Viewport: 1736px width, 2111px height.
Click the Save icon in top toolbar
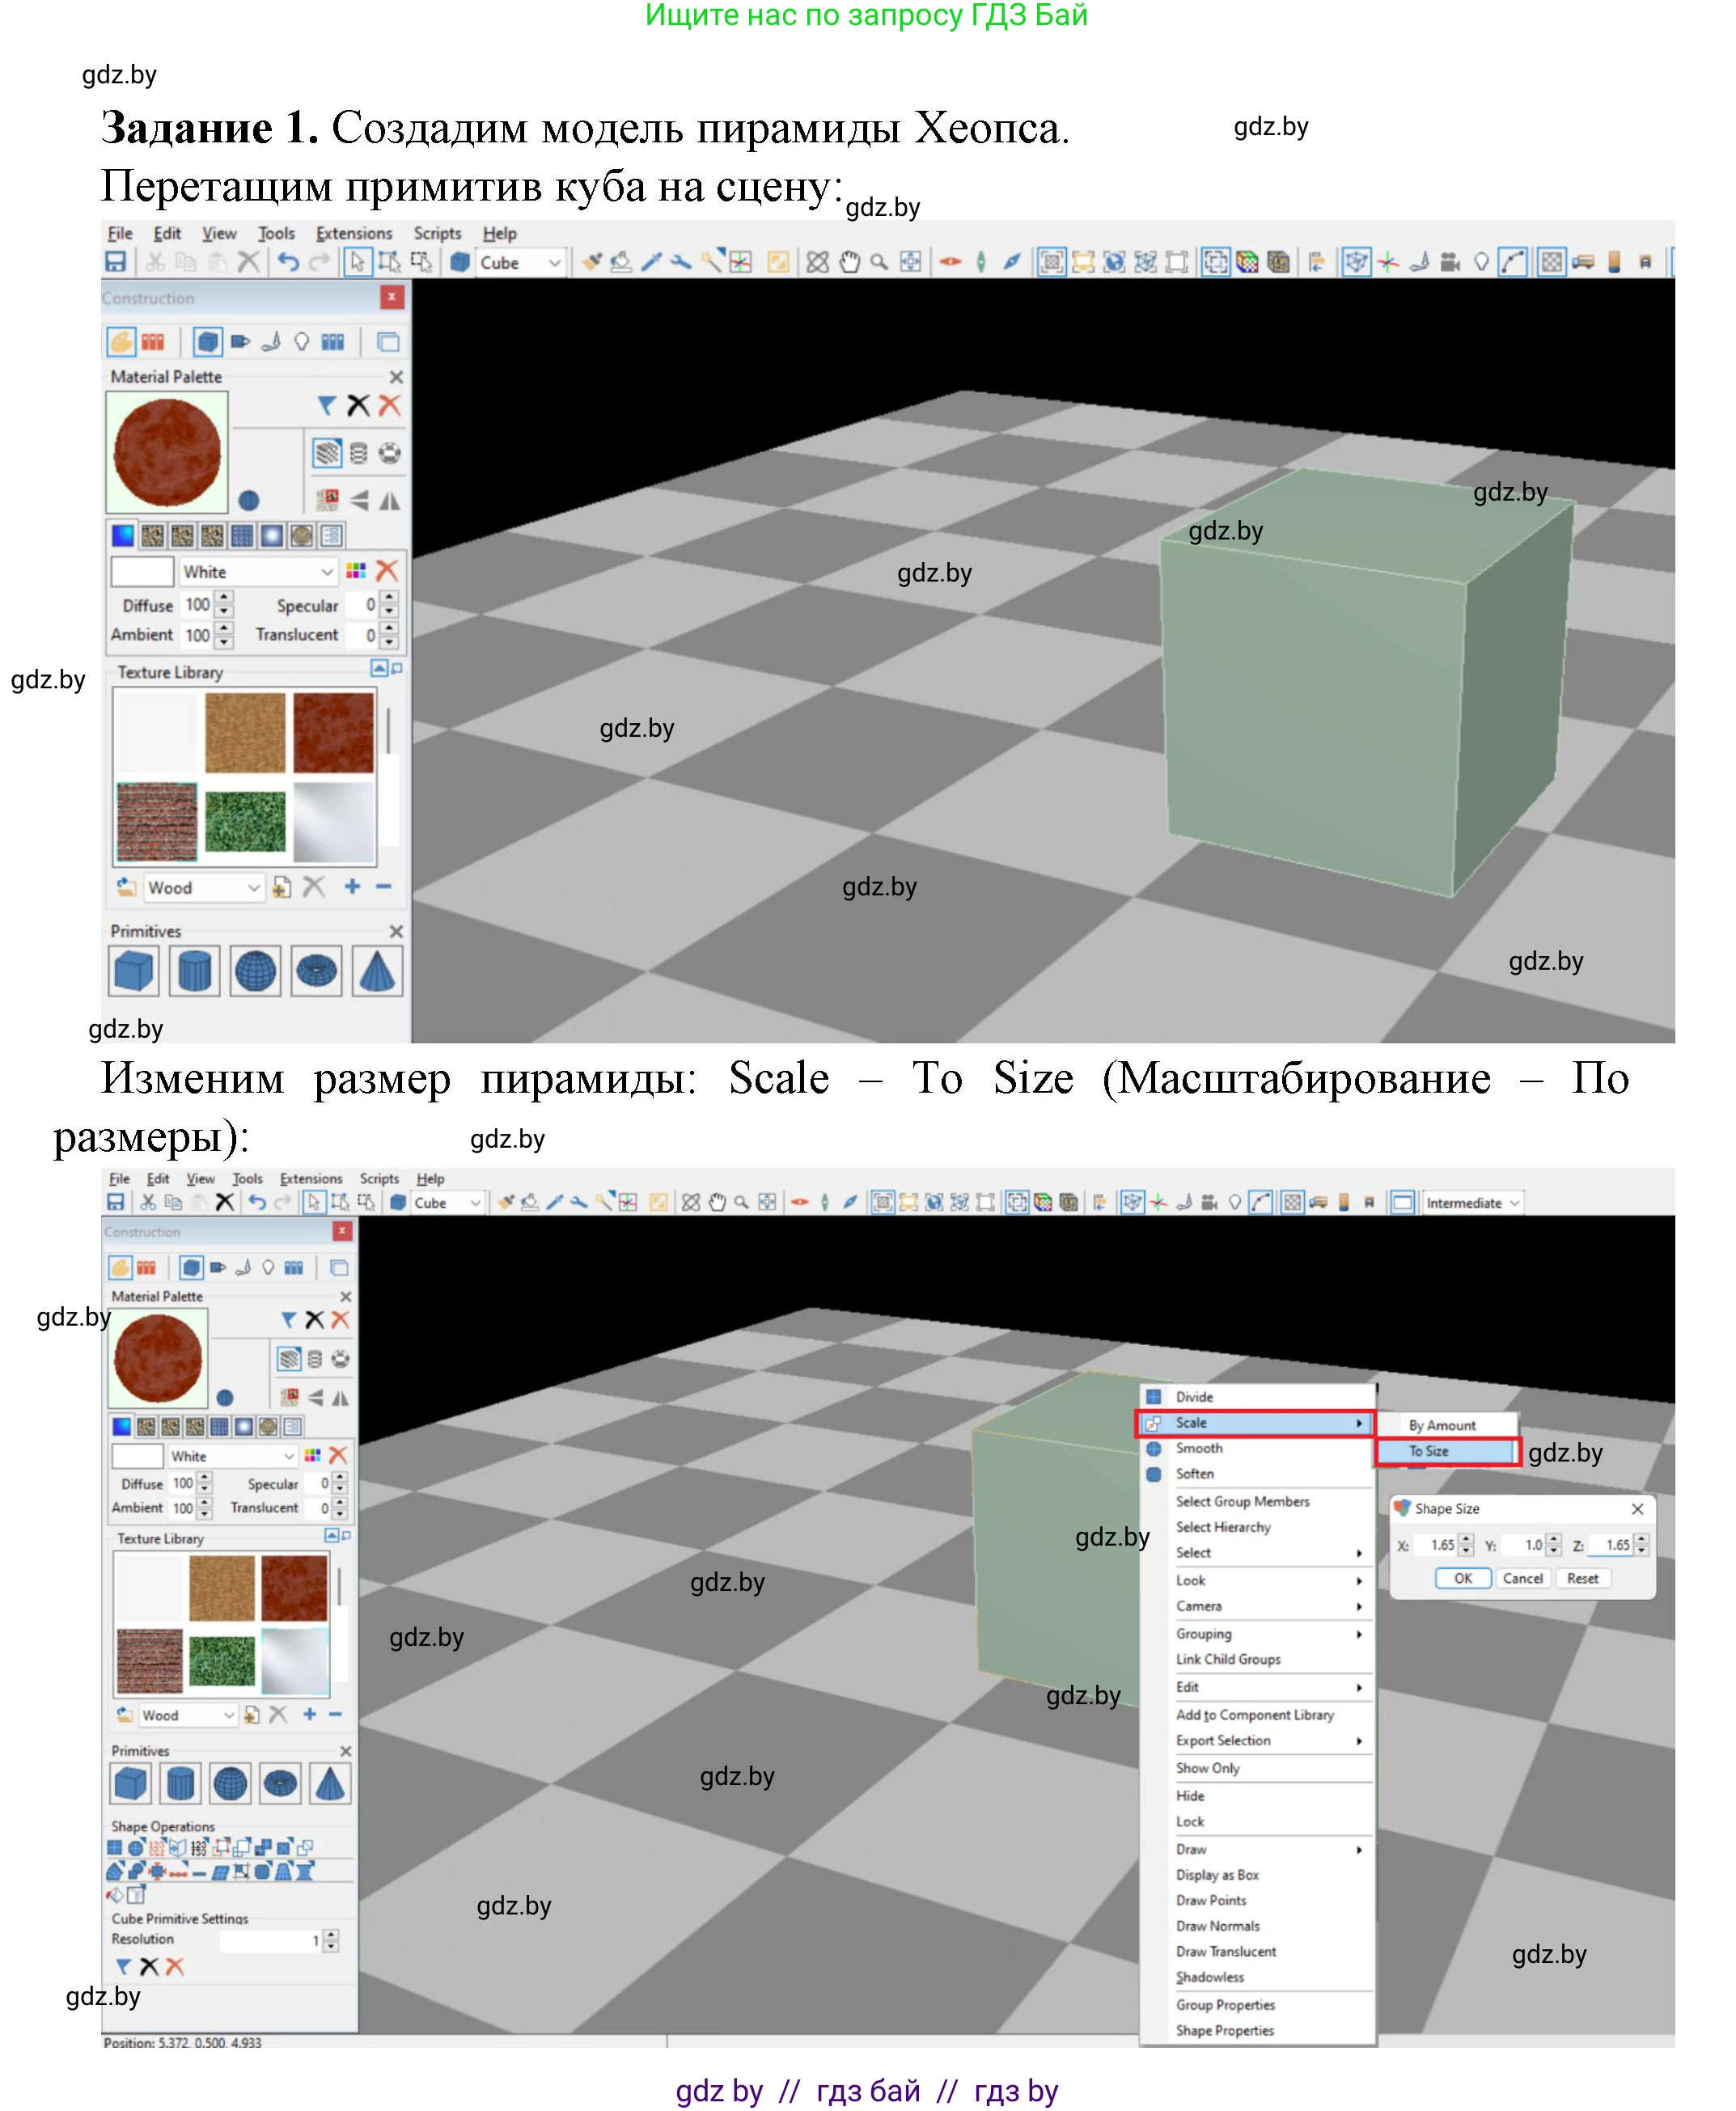tap(116, 262)
